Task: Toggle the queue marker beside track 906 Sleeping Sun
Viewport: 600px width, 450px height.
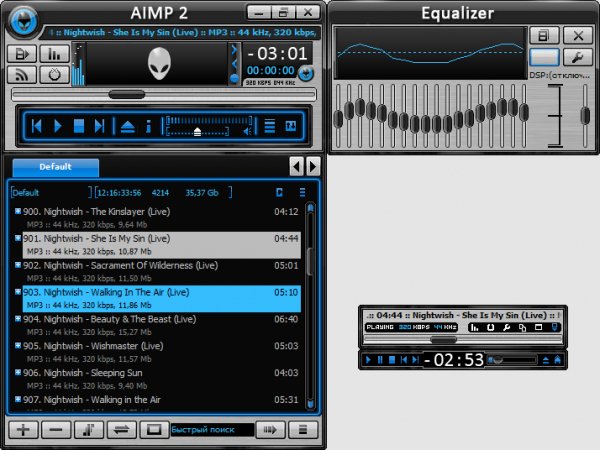Action: (18, 372)
